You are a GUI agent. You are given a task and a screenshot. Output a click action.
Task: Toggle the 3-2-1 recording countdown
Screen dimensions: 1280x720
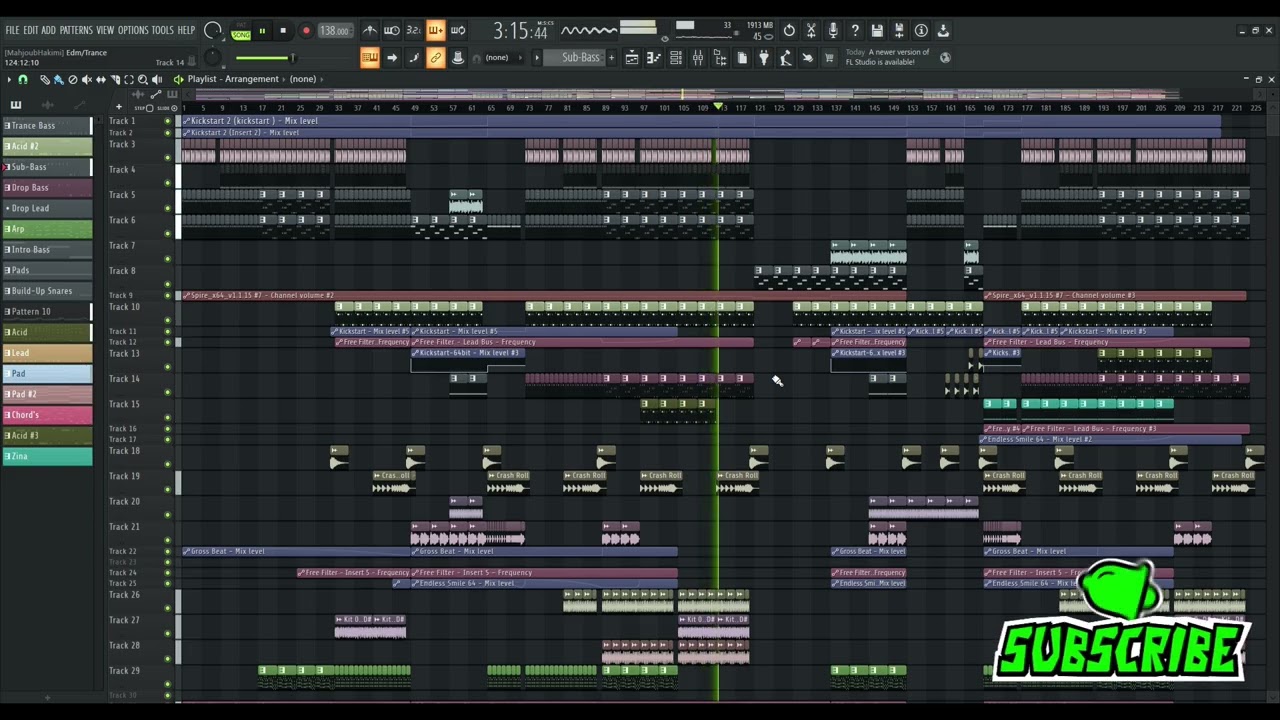tap(414, 31)
